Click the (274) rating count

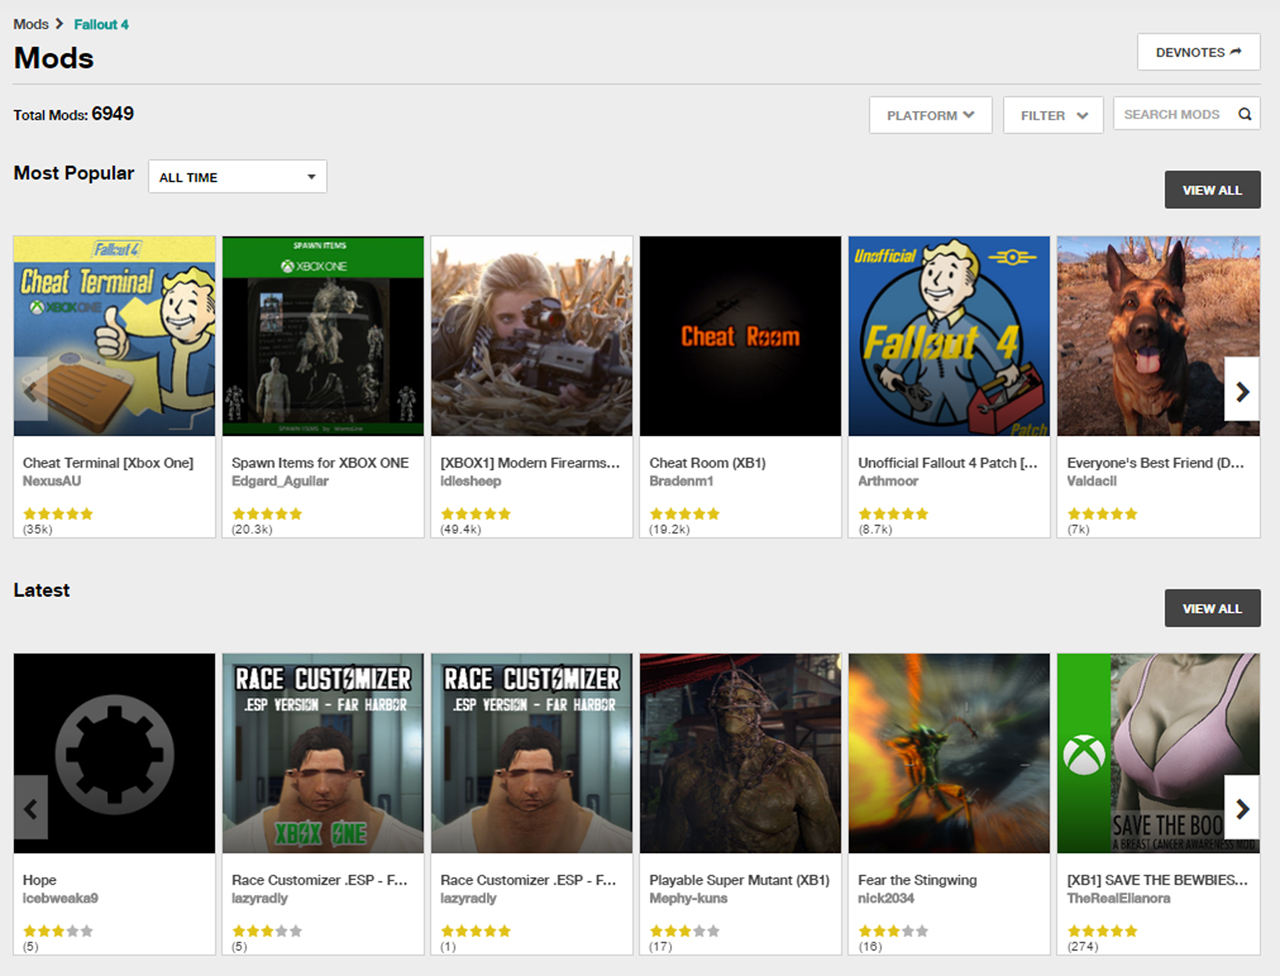(1083, 946)
